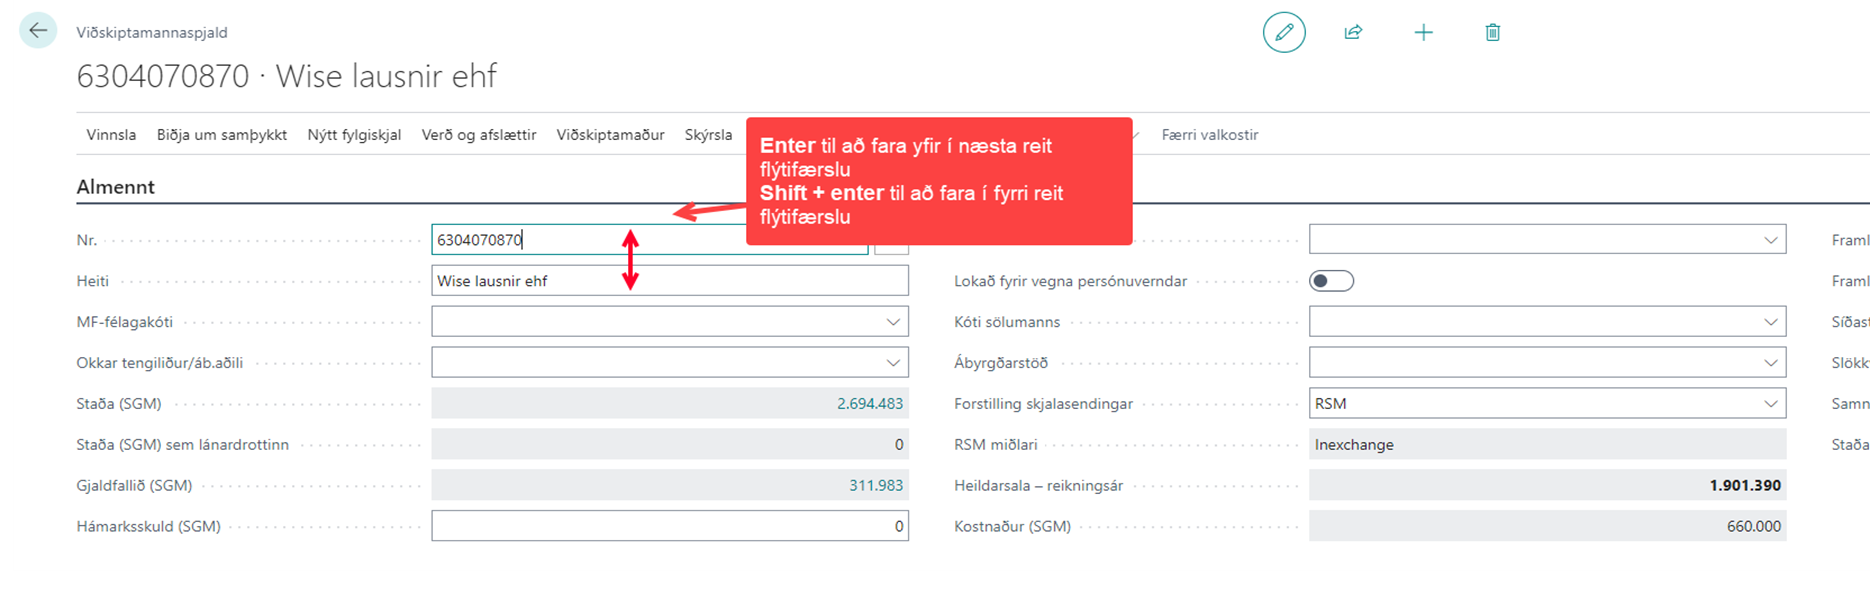Click Færri valkostir to show fewer options
The image size is (1870, 595).
(x=1209, y=135)
